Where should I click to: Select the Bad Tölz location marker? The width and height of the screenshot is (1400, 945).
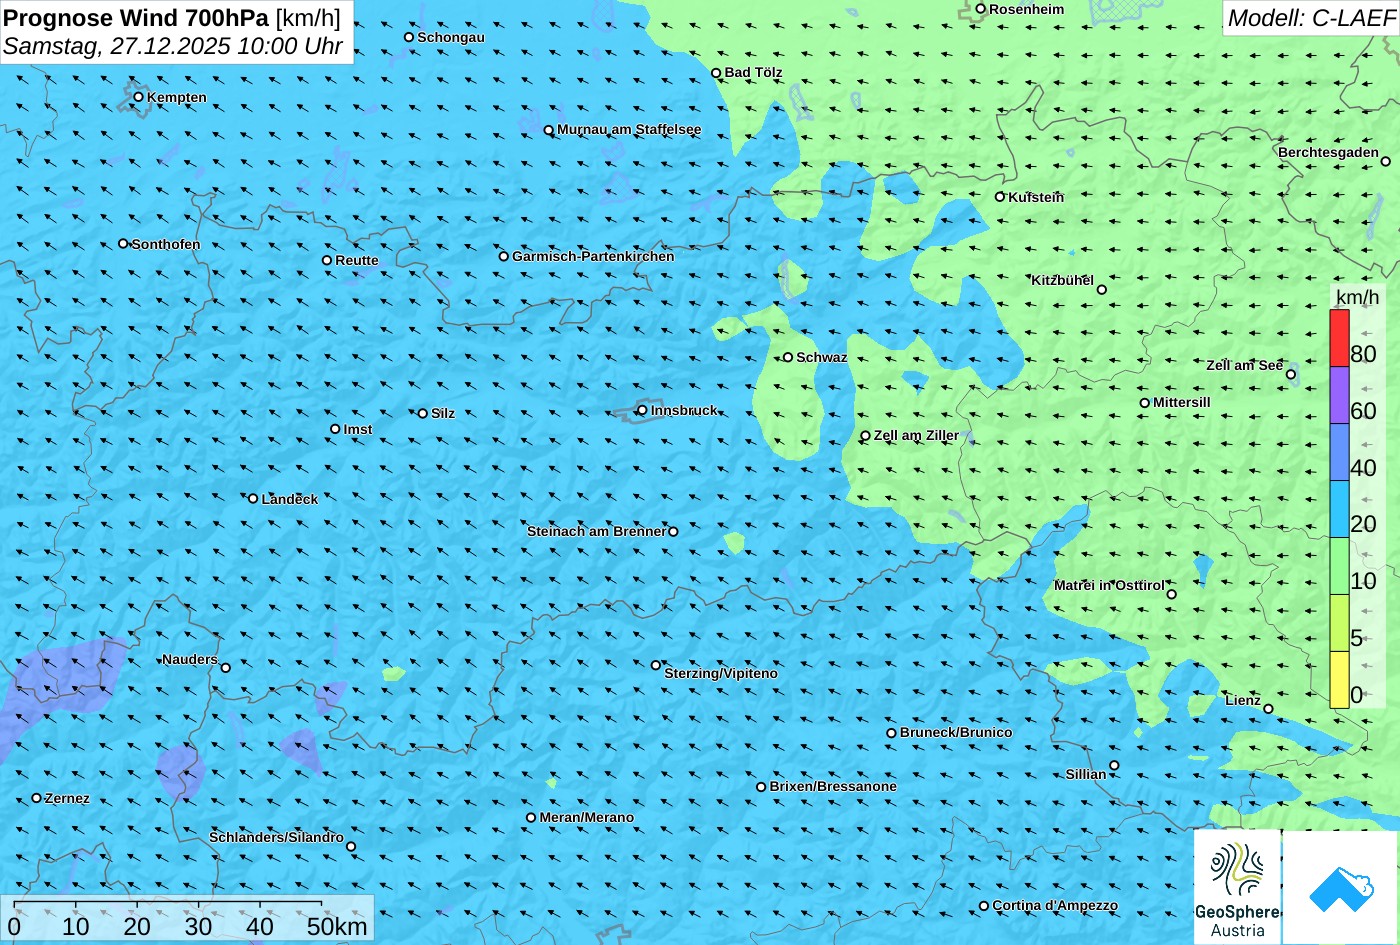click(716, 73)
